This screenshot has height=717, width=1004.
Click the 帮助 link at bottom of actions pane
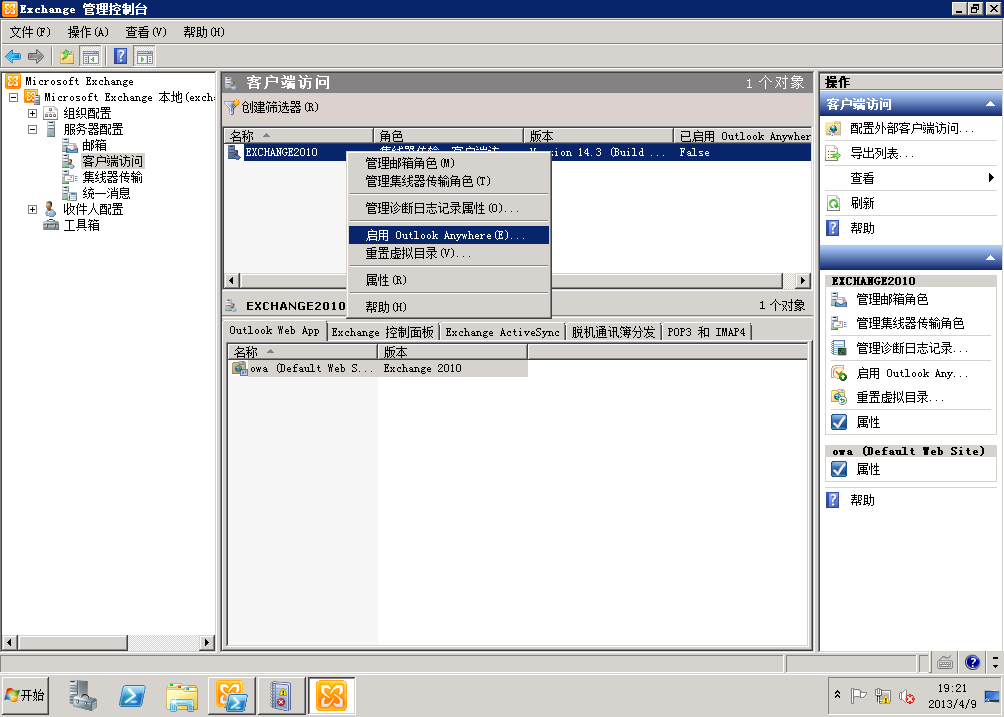(862, 500)
